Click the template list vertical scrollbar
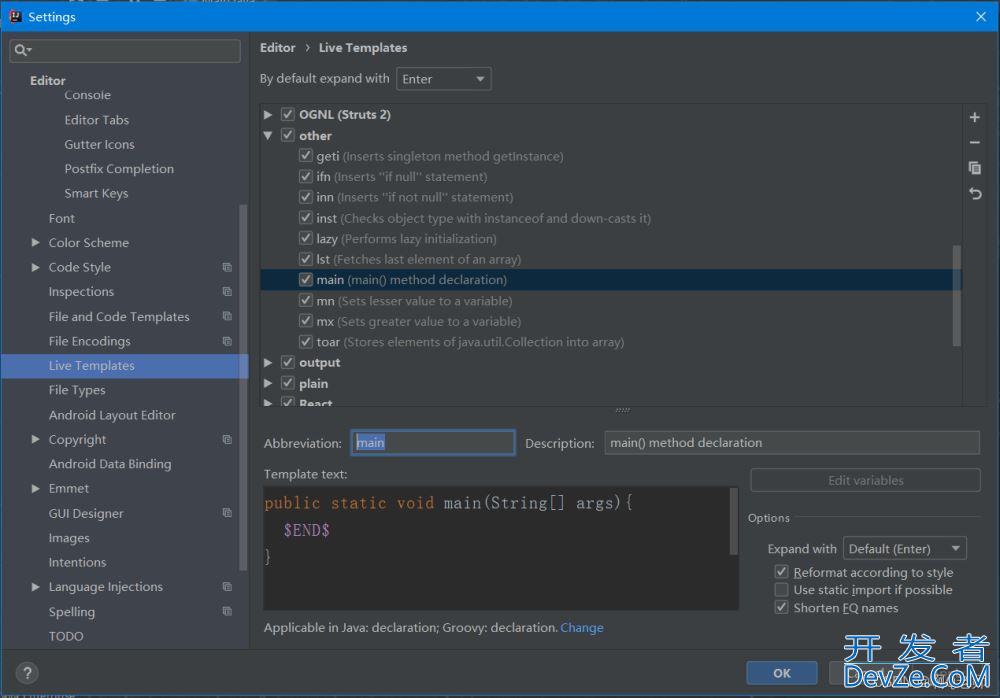1000x698 pixels. [x=956, y=295]
